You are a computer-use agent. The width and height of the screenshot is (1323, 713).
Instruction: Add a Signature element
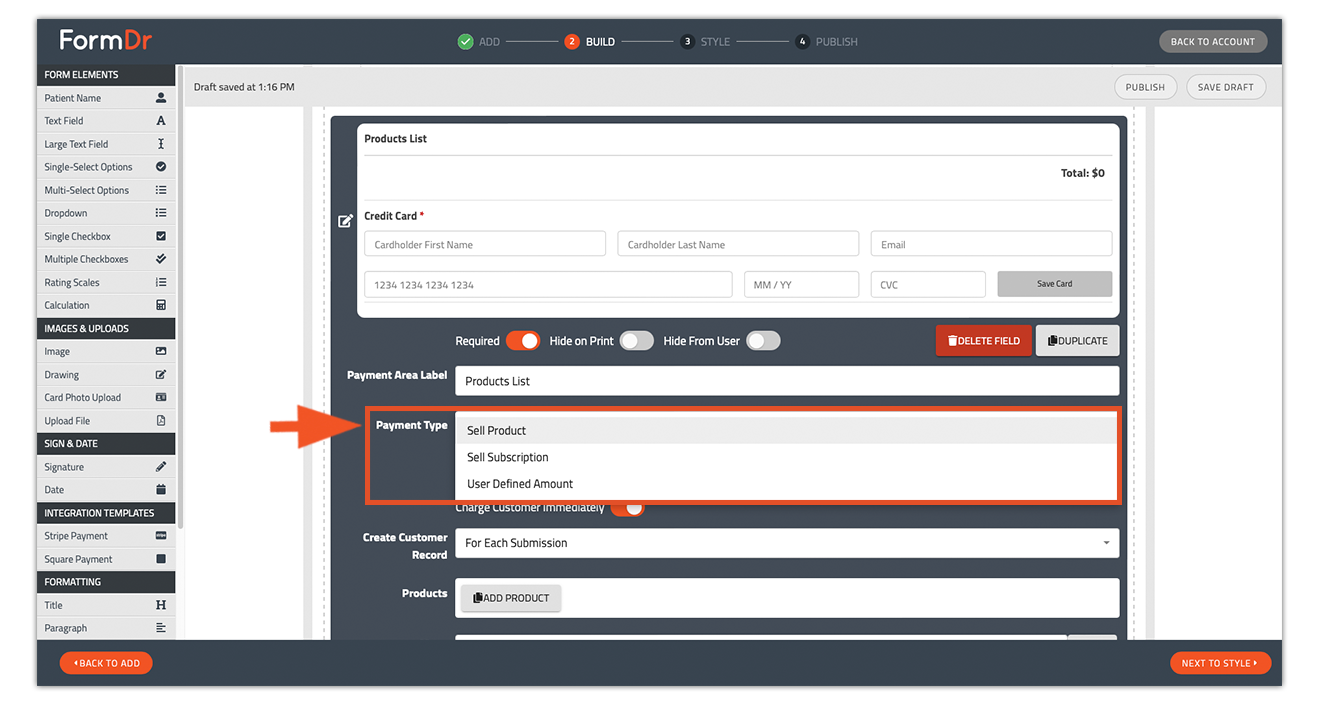106,467
